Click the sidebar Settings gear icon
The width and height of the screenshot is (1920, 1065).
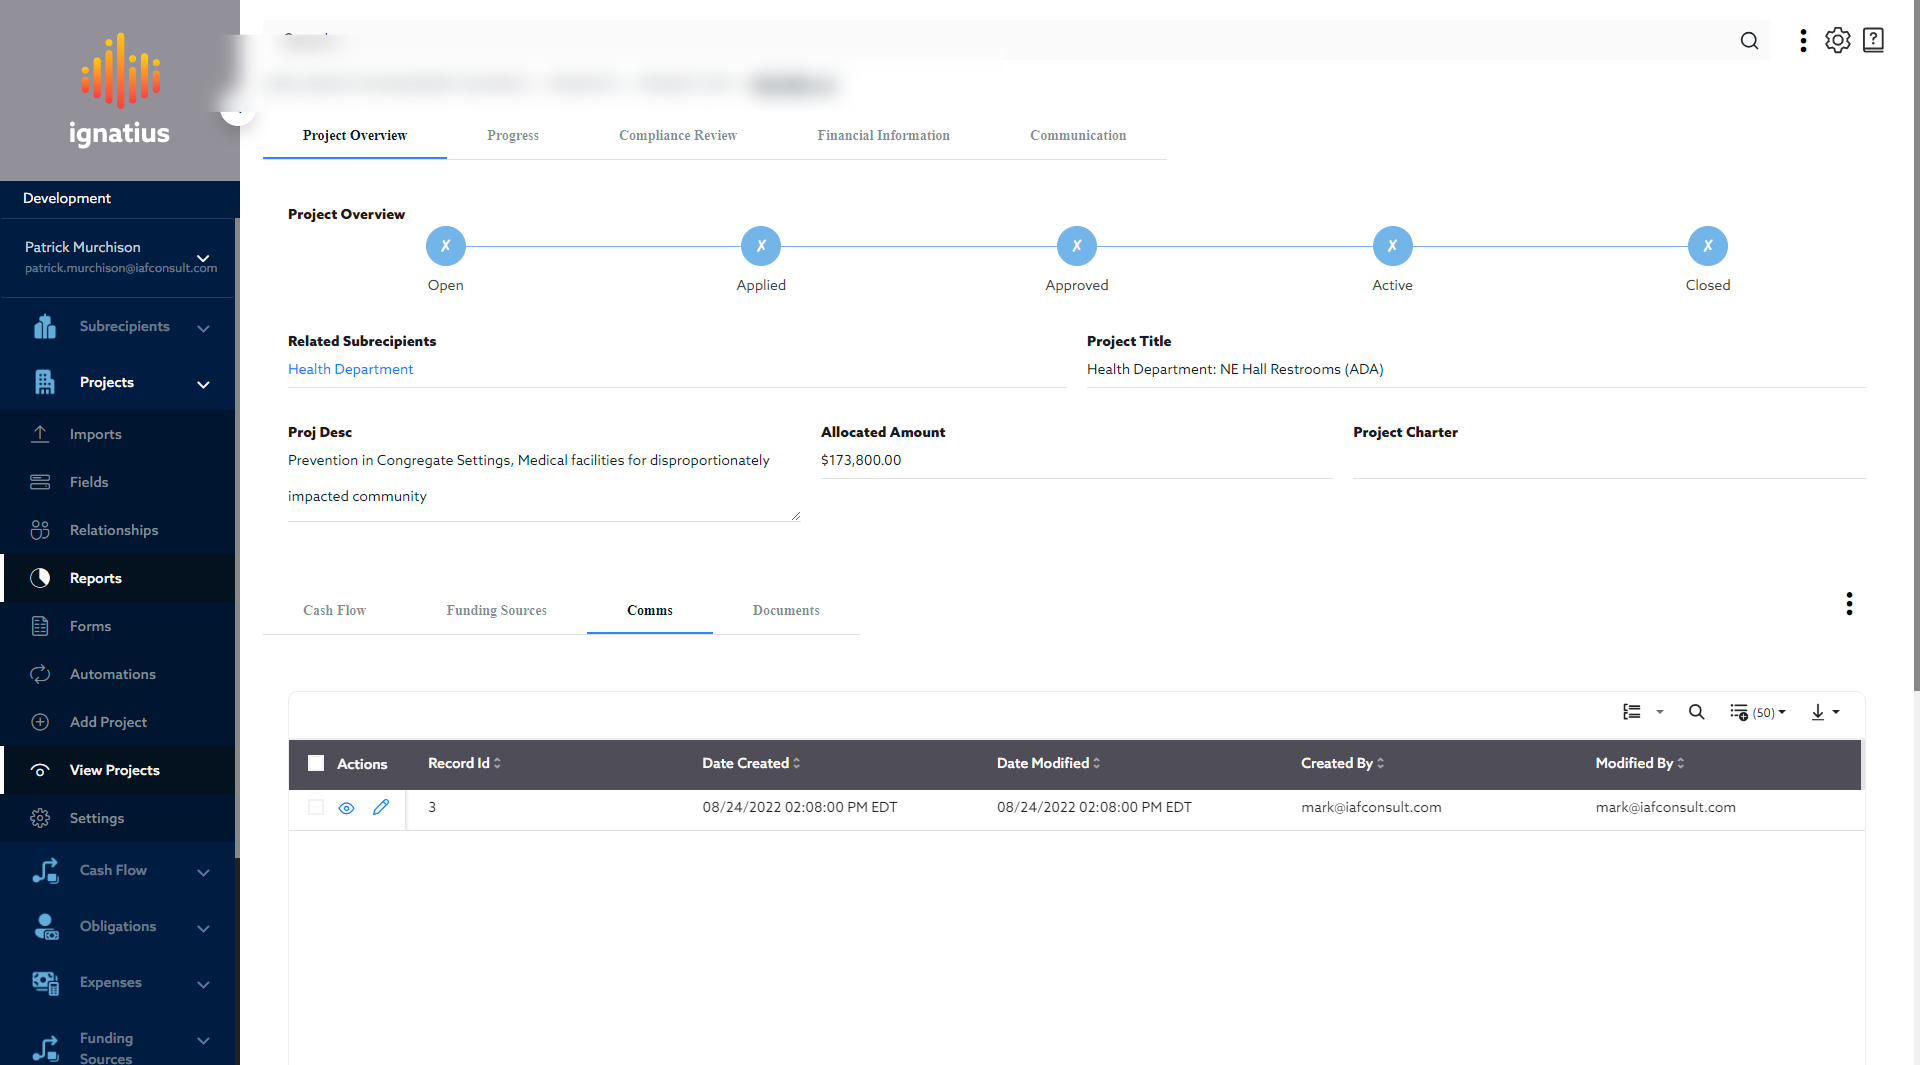pyautogui.click(x=40, y=818)
